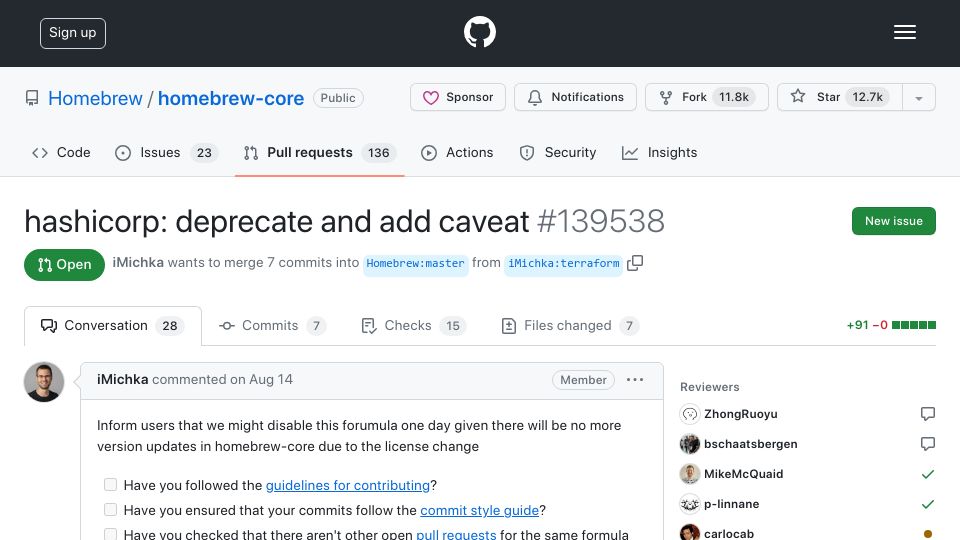Open the hamburger navigation menu
The height and width of the screenshot is (540, 960).
(x=904, y=32)
